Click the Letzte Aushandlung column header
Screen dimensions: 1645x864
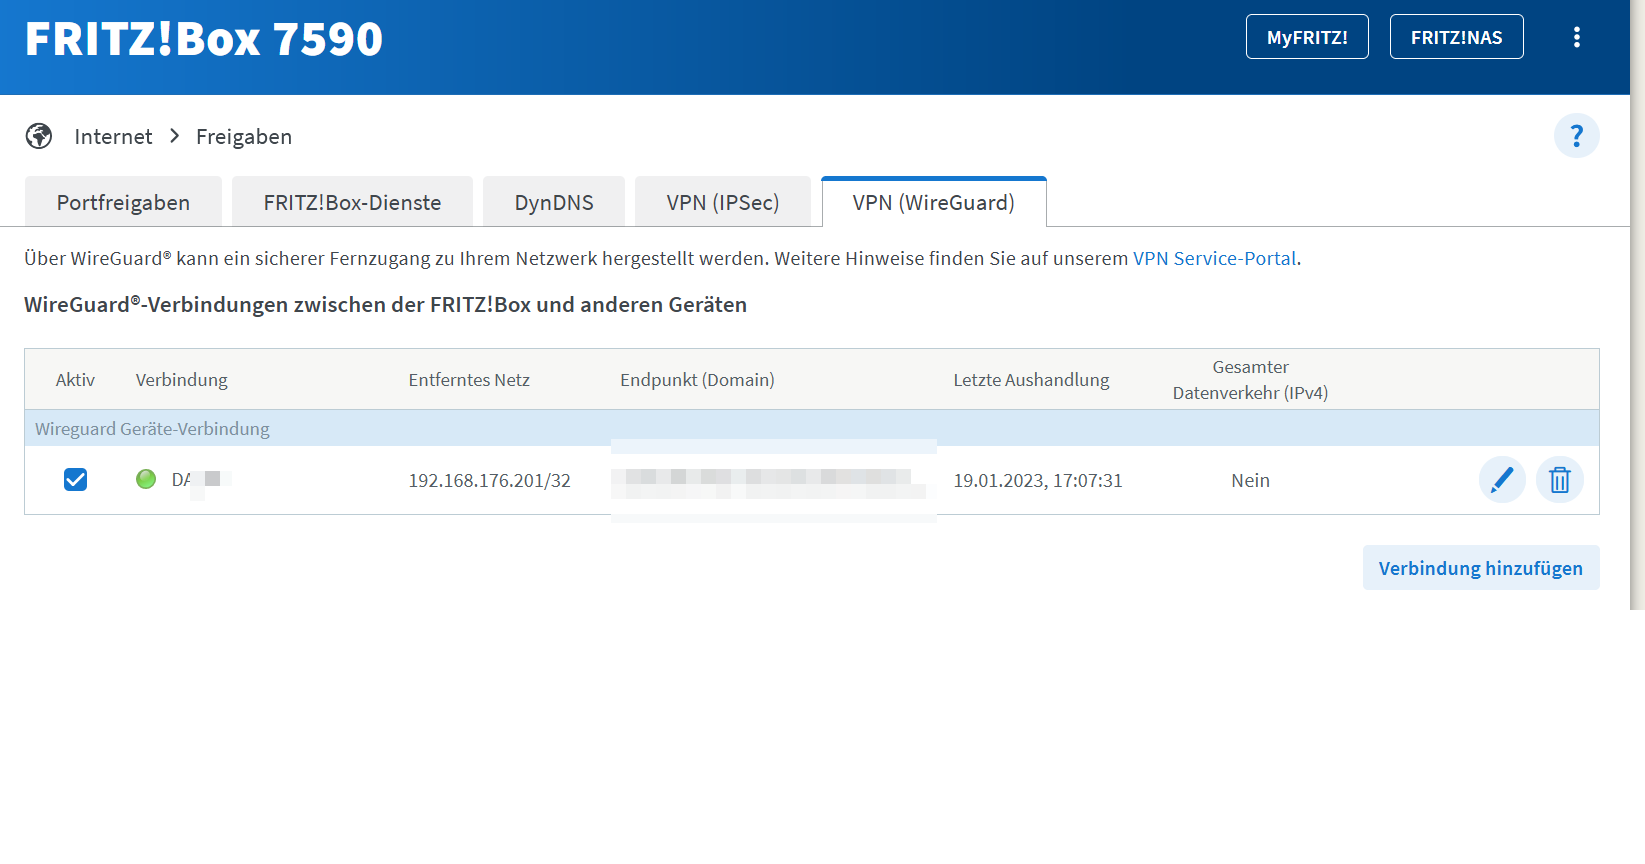[1031, 380]
